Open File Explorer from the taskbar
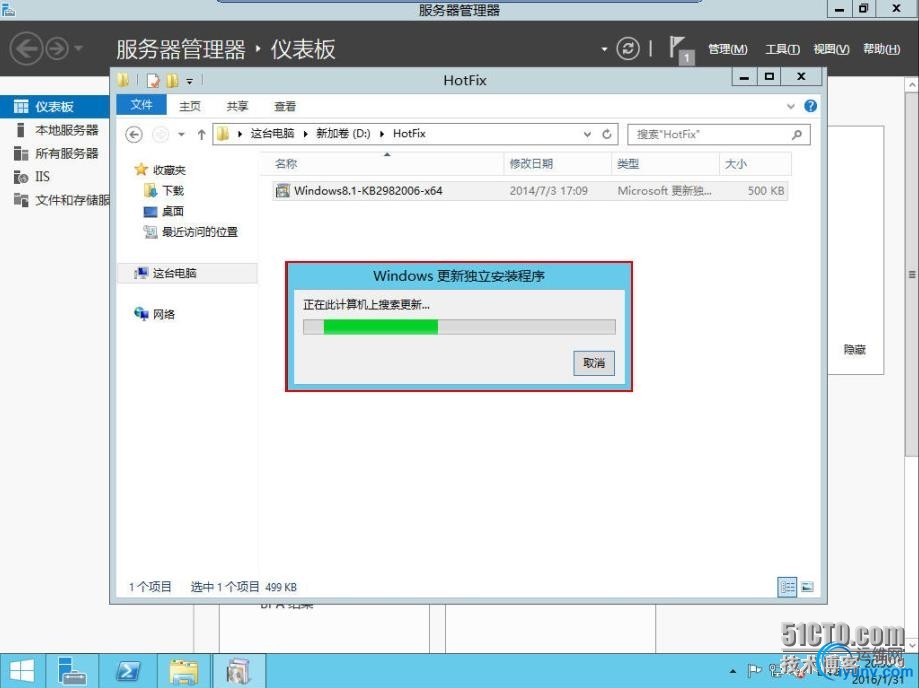Screen dimensions: 919x688 (x=183, y=671)
